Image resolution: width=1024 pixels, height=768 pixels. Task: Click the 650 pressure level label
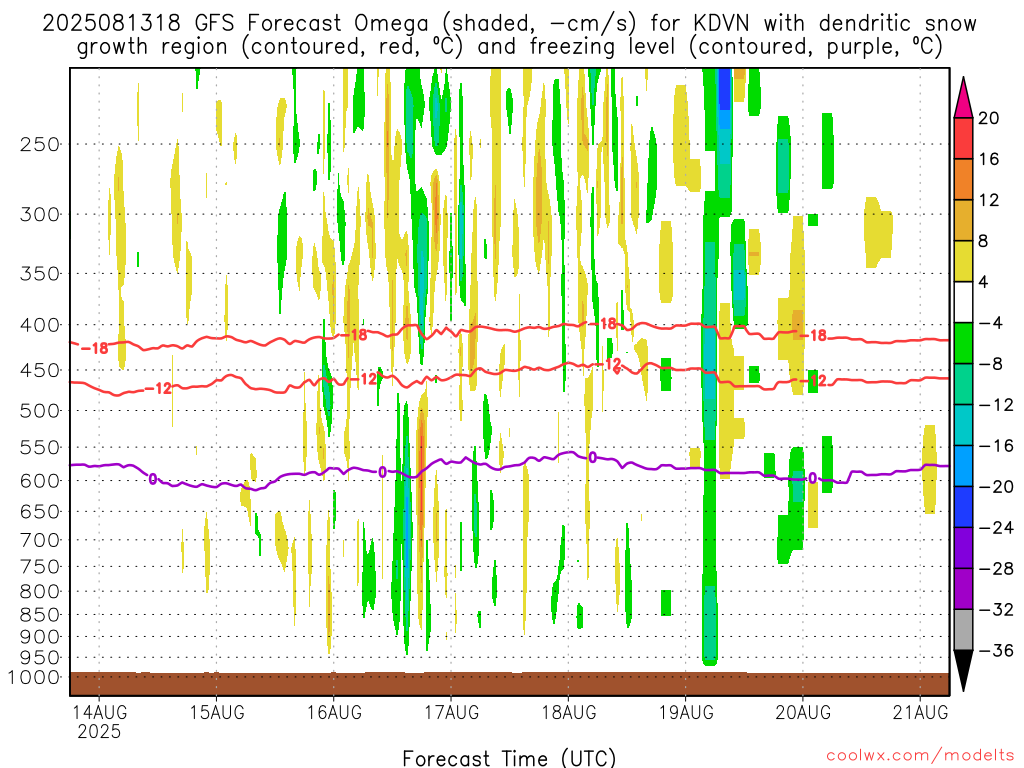coord(40,511)
